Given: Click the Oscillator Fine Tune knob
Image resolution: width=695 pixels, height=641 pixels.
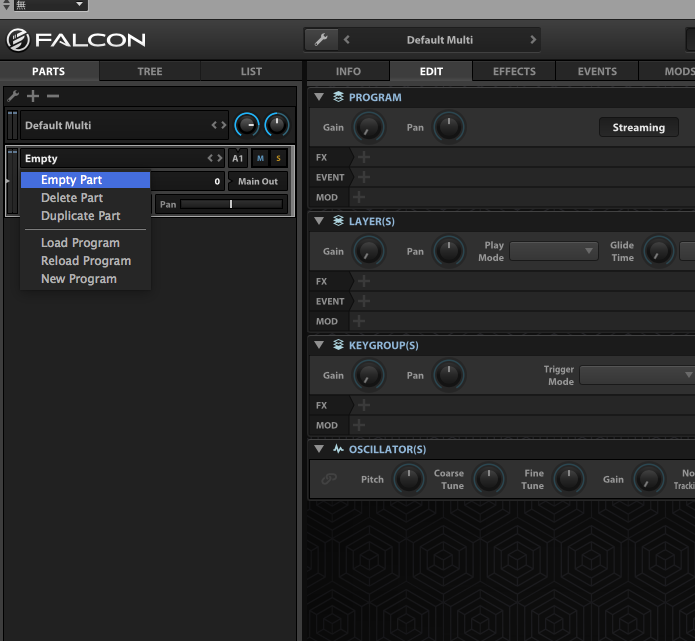Looking at the screenshot, I should click(569, 479).
